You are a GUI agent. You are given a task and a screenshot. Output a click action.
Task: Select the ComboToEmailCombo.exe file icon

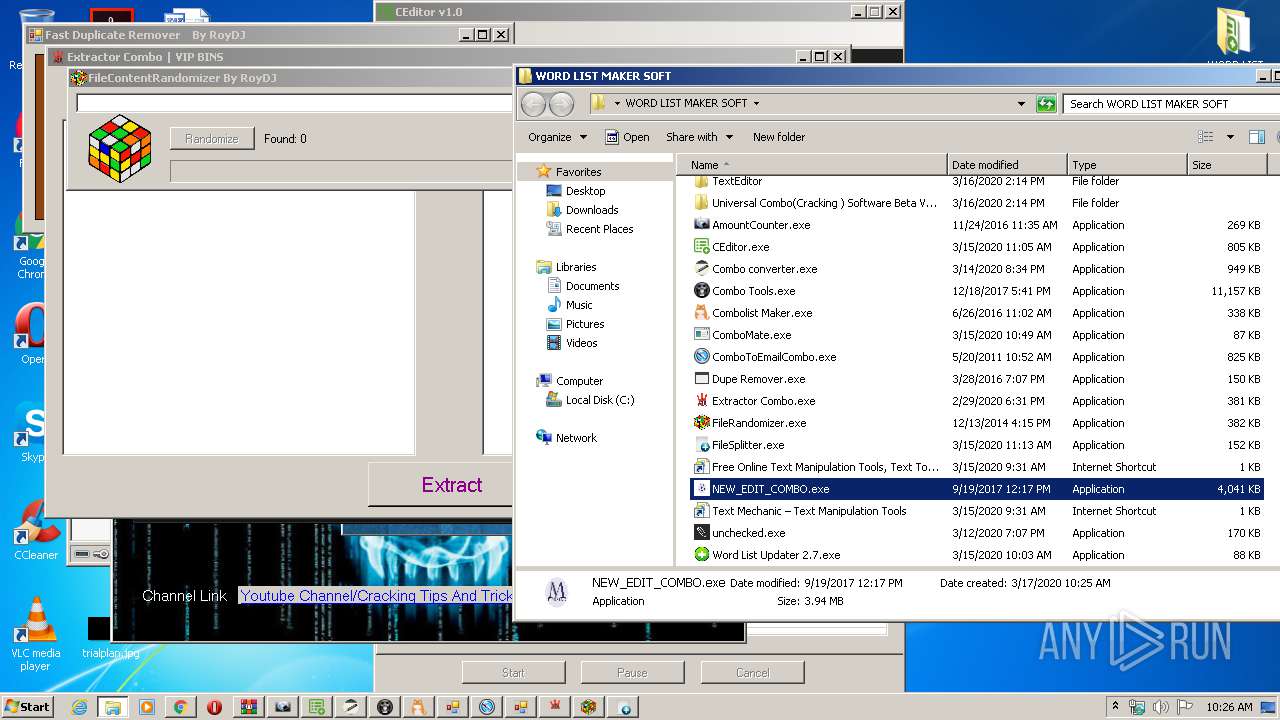(x=702, y=357)
